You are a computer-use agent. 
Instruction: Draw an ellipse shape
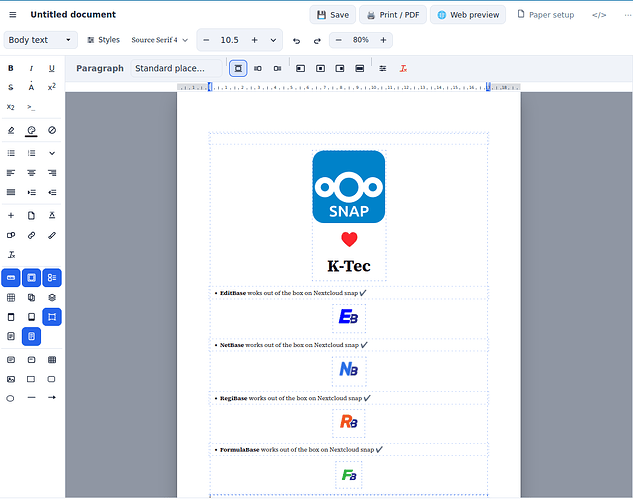click(11, 398)
